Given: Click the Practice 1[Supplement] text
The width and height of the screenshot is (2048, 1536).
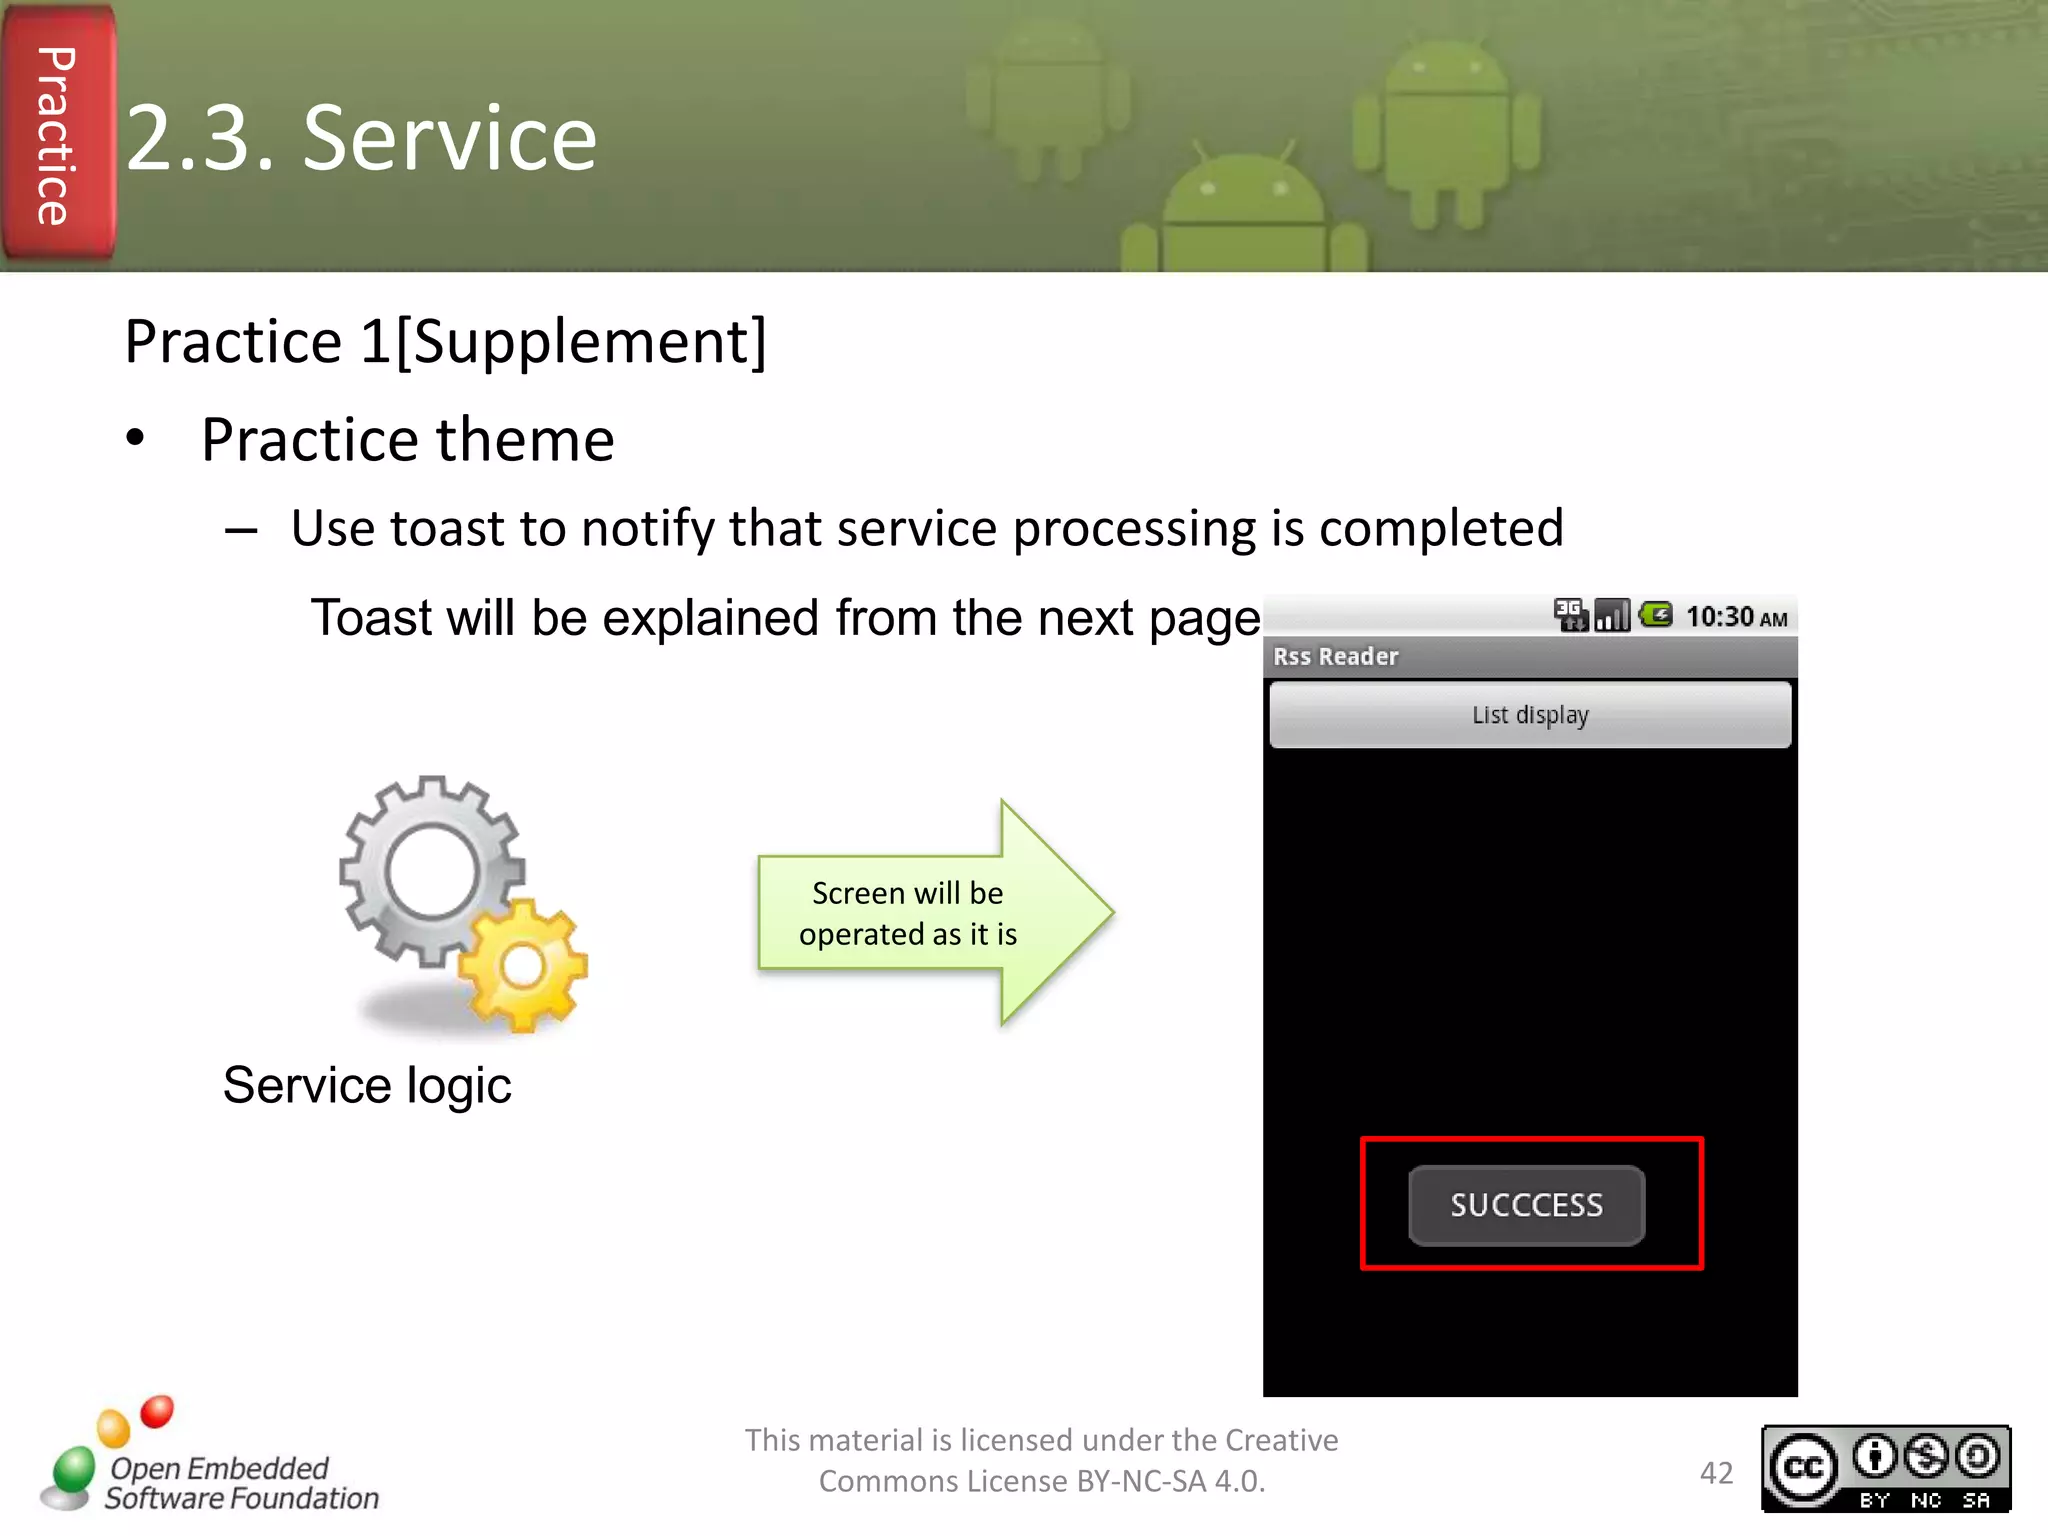Looking at the screenshot, I should (445, 342).
